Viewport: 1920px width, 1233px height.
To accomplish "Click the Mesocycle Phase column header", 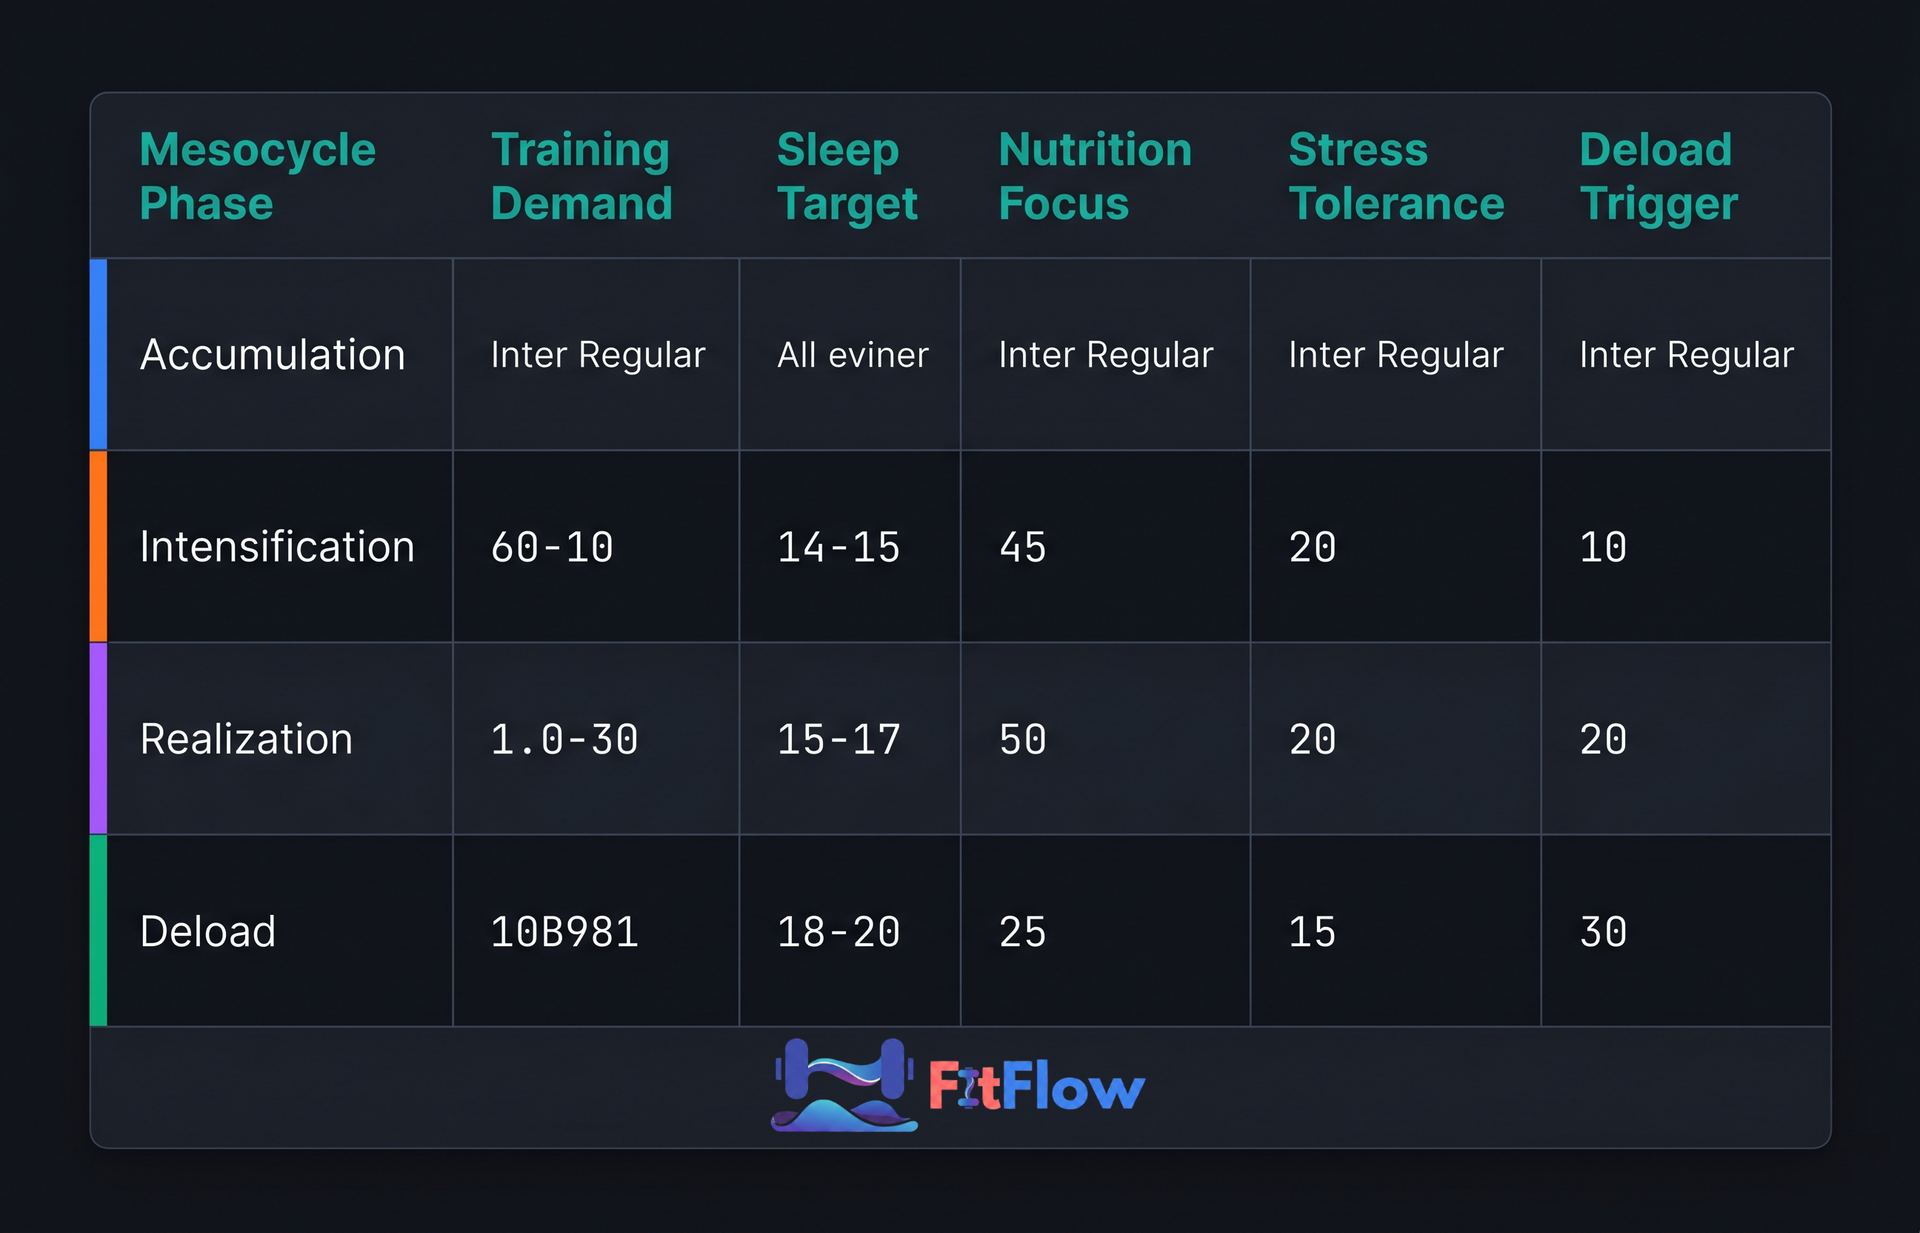I will pos(257,176).
